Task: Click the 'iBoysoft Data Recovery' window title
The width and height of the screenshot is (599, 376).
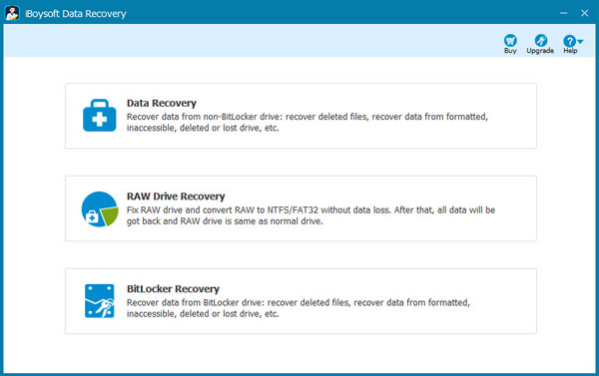Action: point(76,14)
